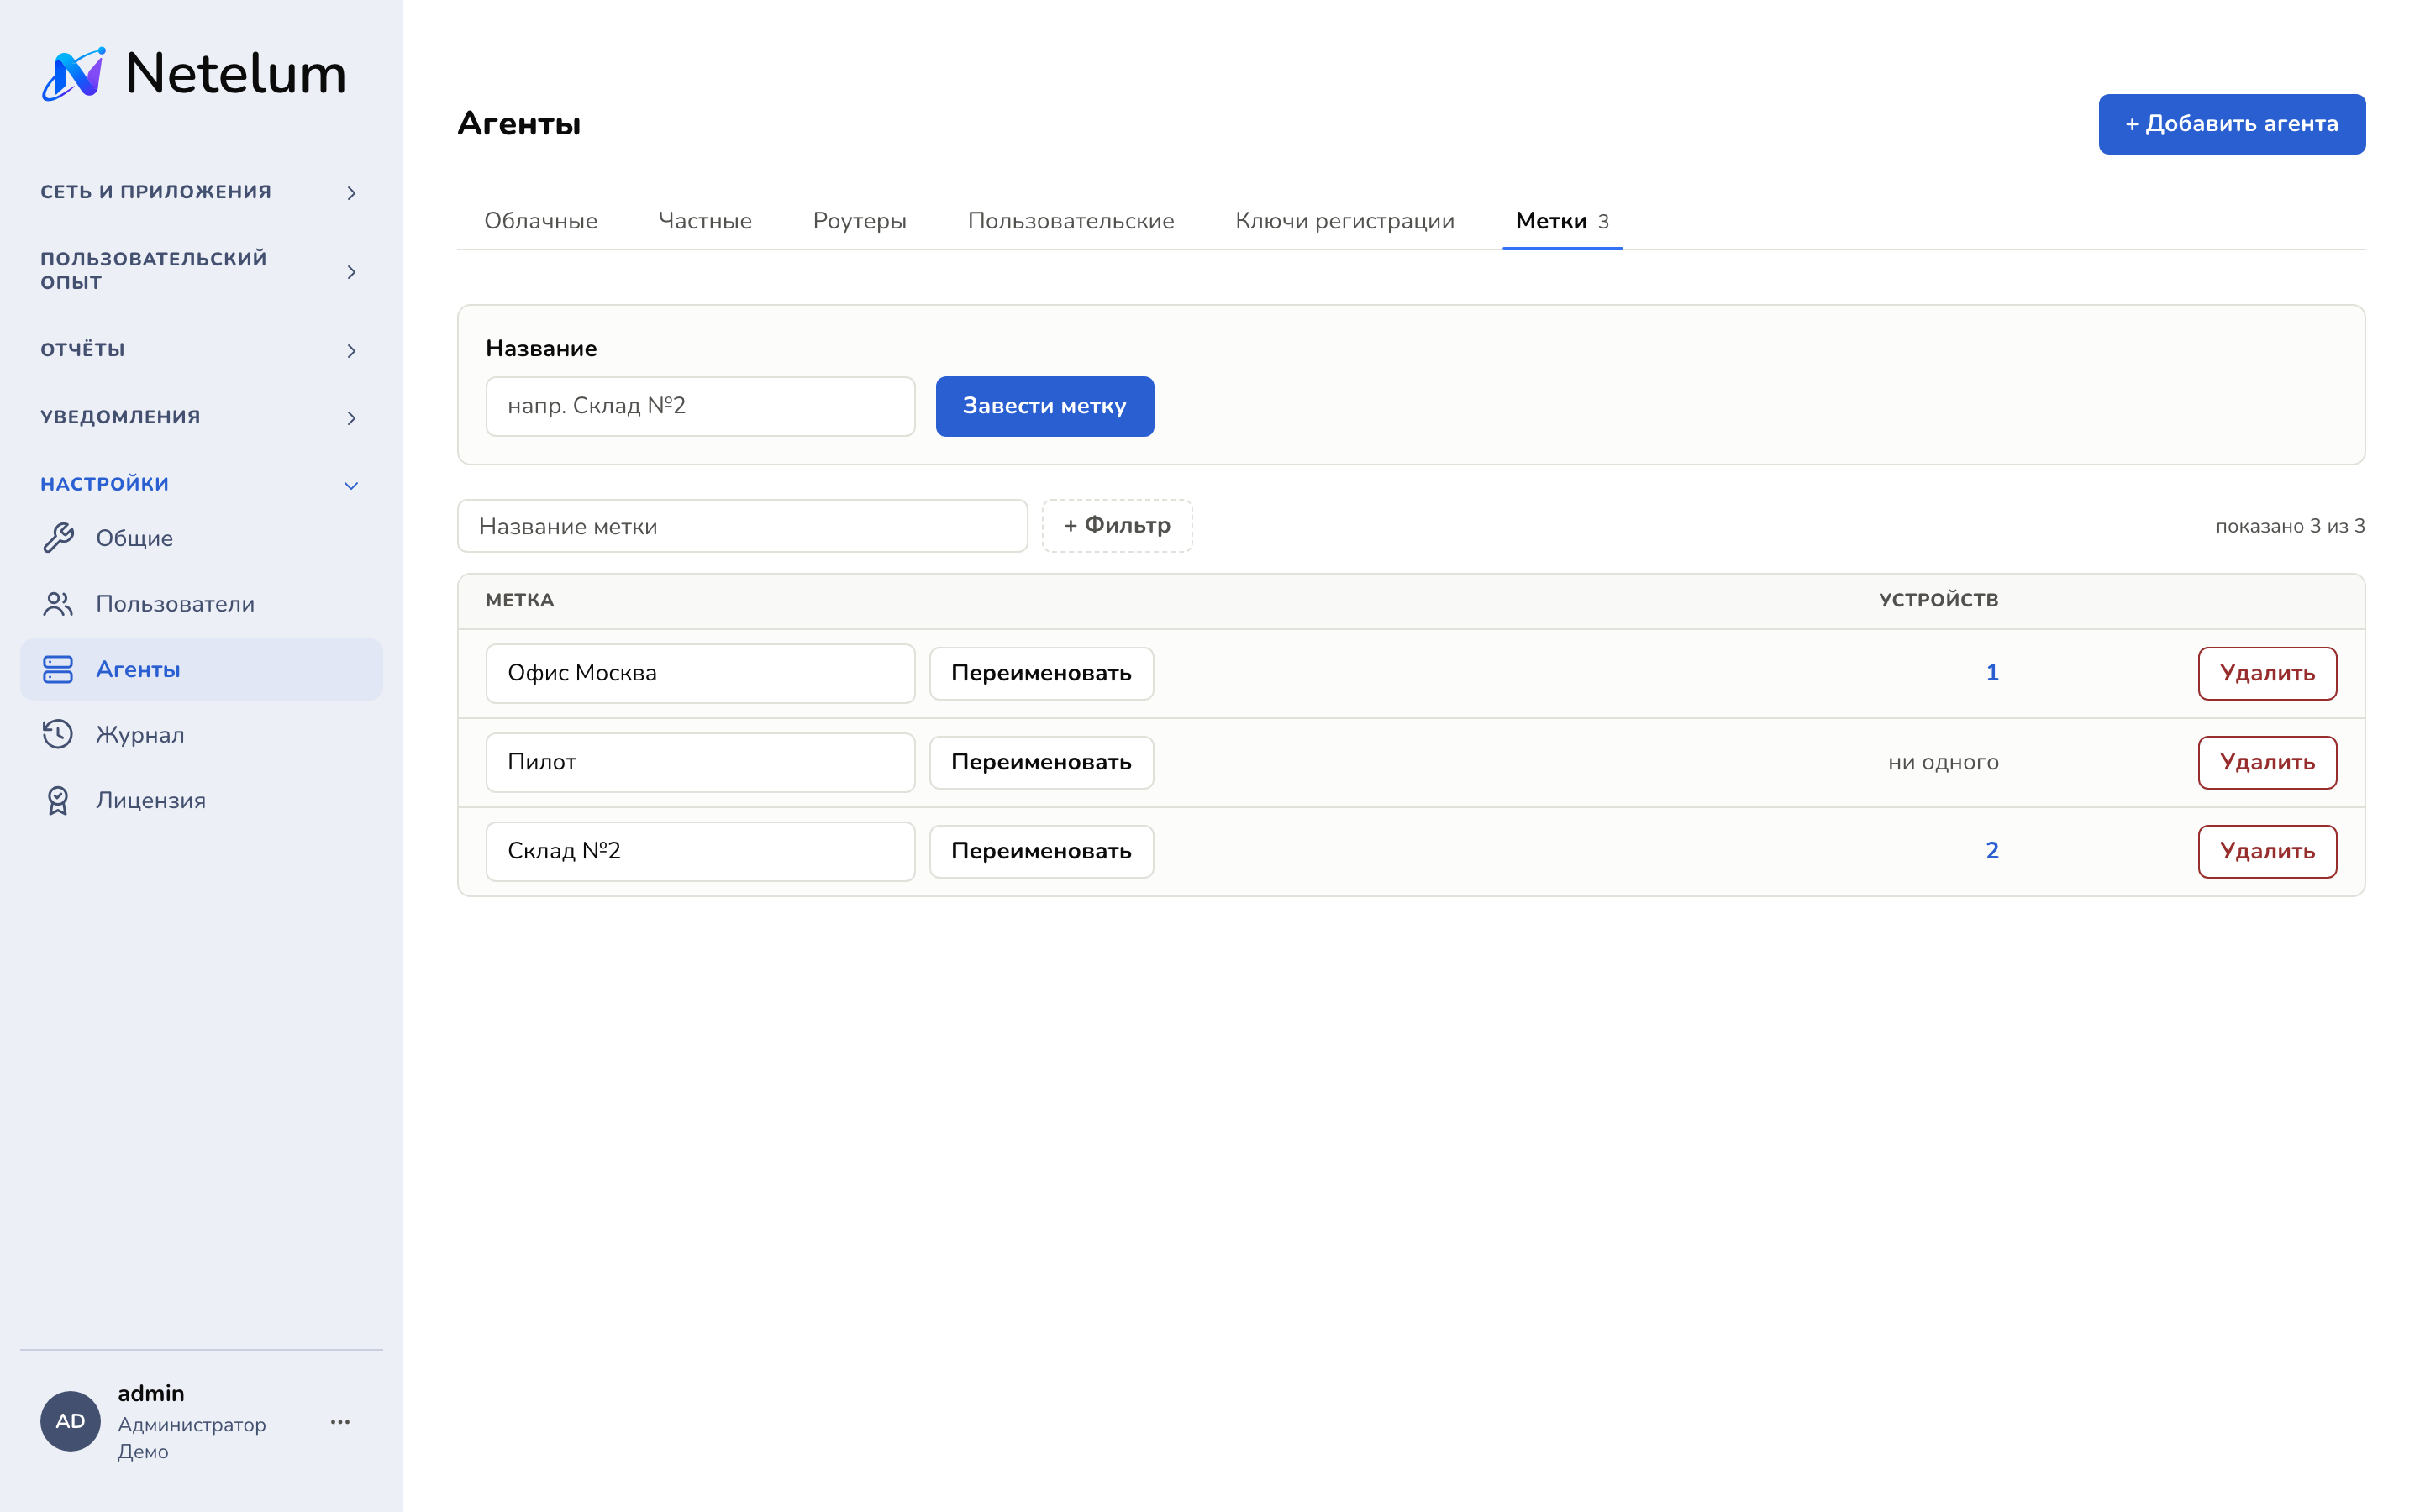This screenshot has width=2420, height=1512.
Task: Add a filter with the Фильтр button
Action: (1117, 526)
